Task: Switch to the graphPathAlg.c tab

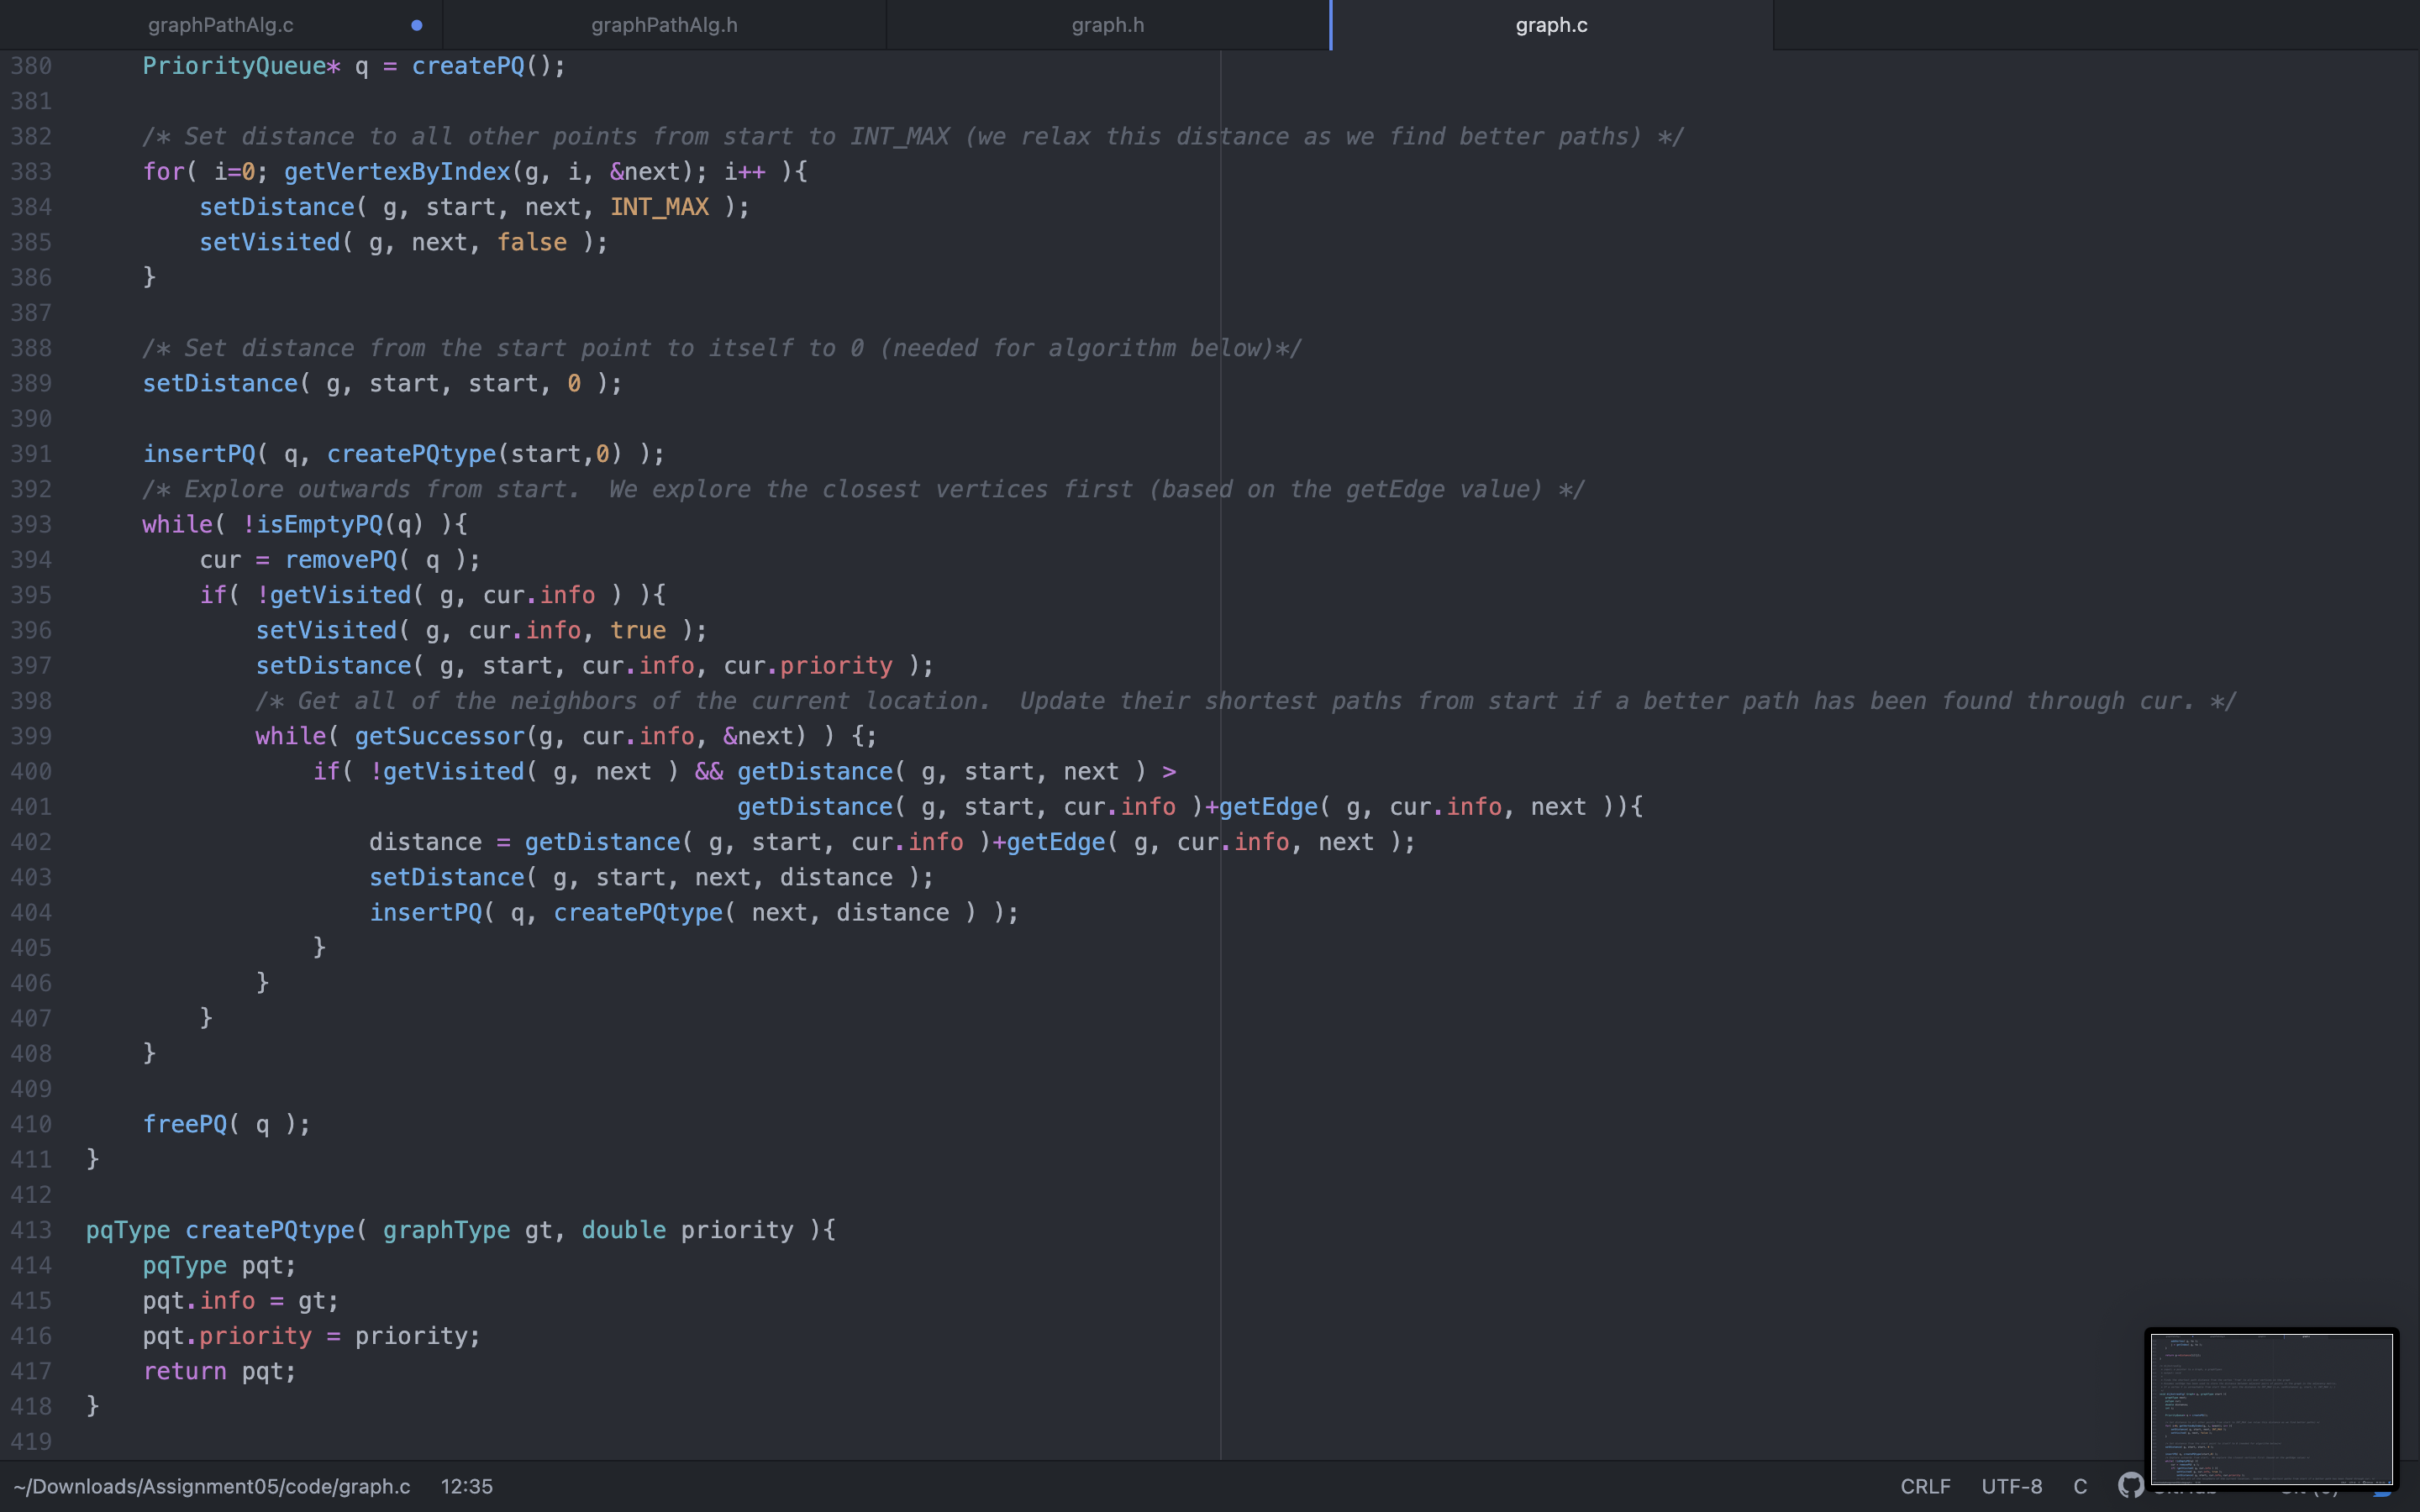Action: click(x=221, y=25)
